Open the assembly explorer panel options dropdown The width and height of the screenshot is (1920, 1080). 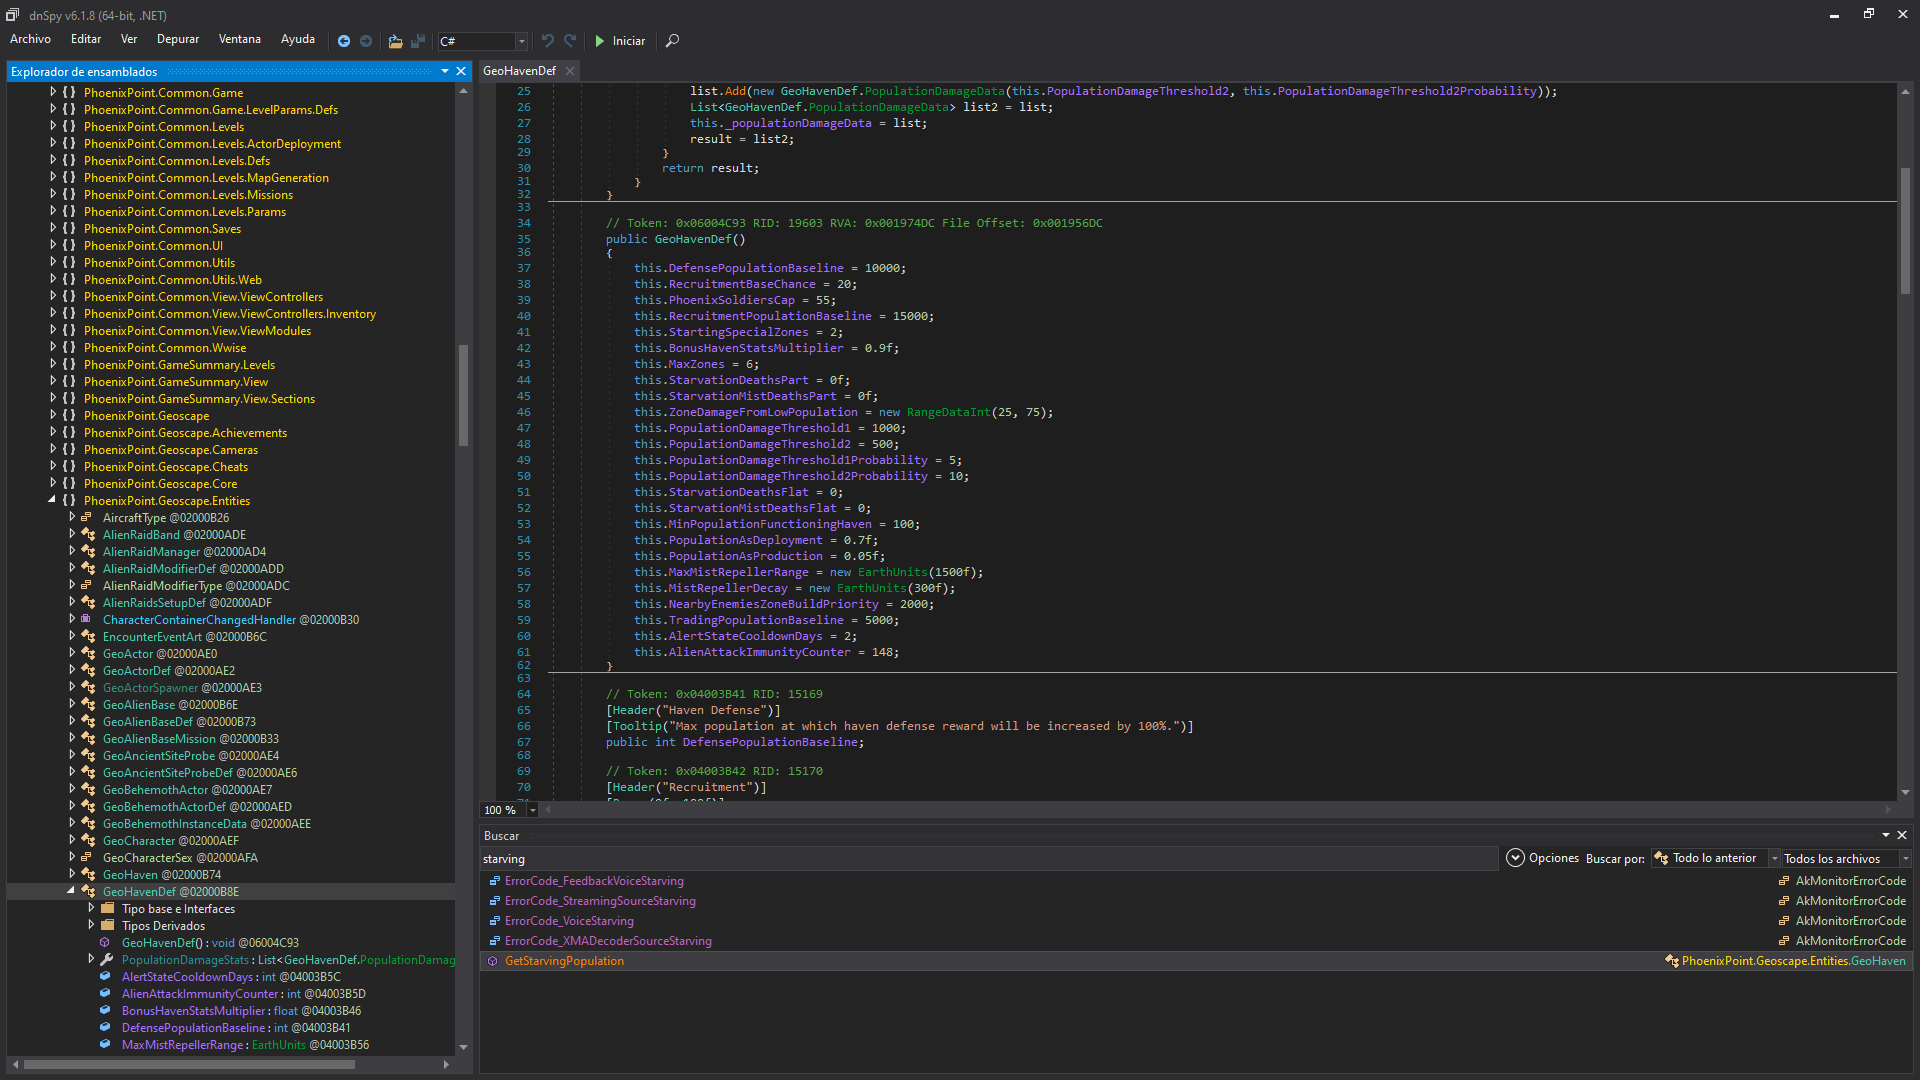445,71
